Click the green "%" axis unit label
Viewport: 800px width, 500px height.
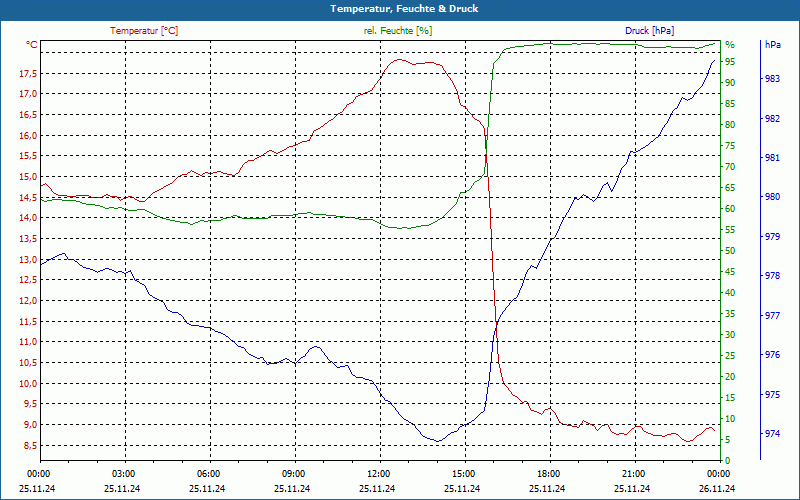[730, 45]
